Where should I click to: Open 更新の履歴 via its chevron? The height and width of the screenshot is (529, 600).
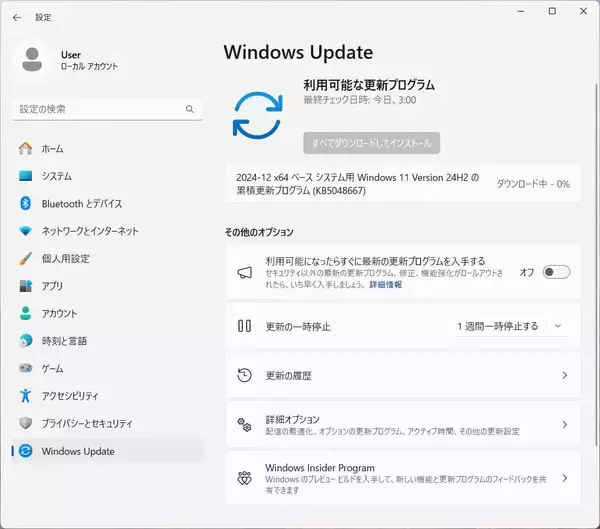click(565, 376)
